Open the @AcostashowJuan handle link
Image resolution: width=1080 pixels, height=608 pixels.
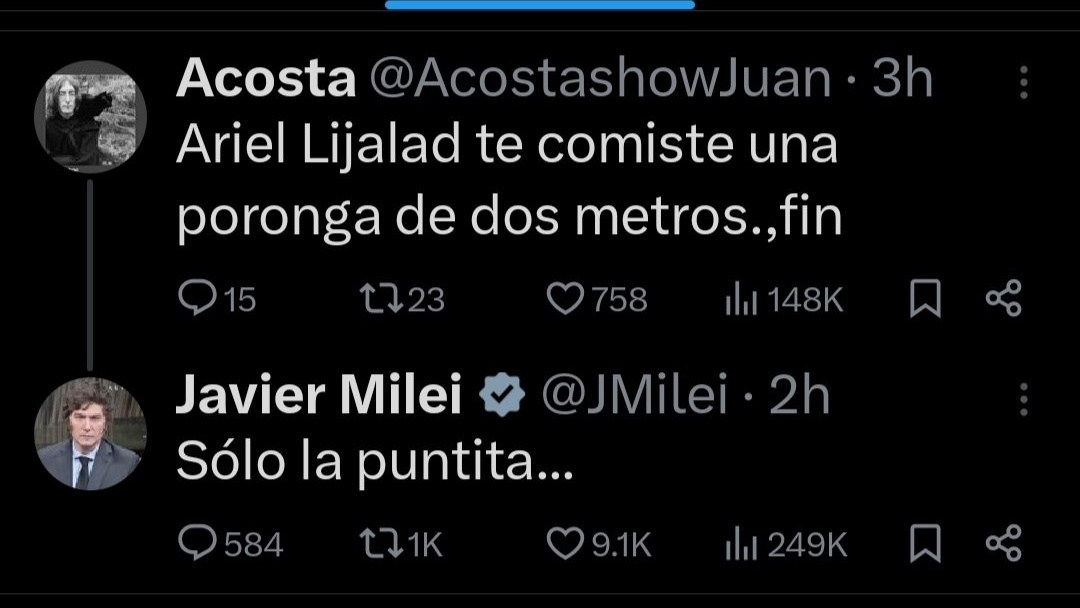point(600,80)
